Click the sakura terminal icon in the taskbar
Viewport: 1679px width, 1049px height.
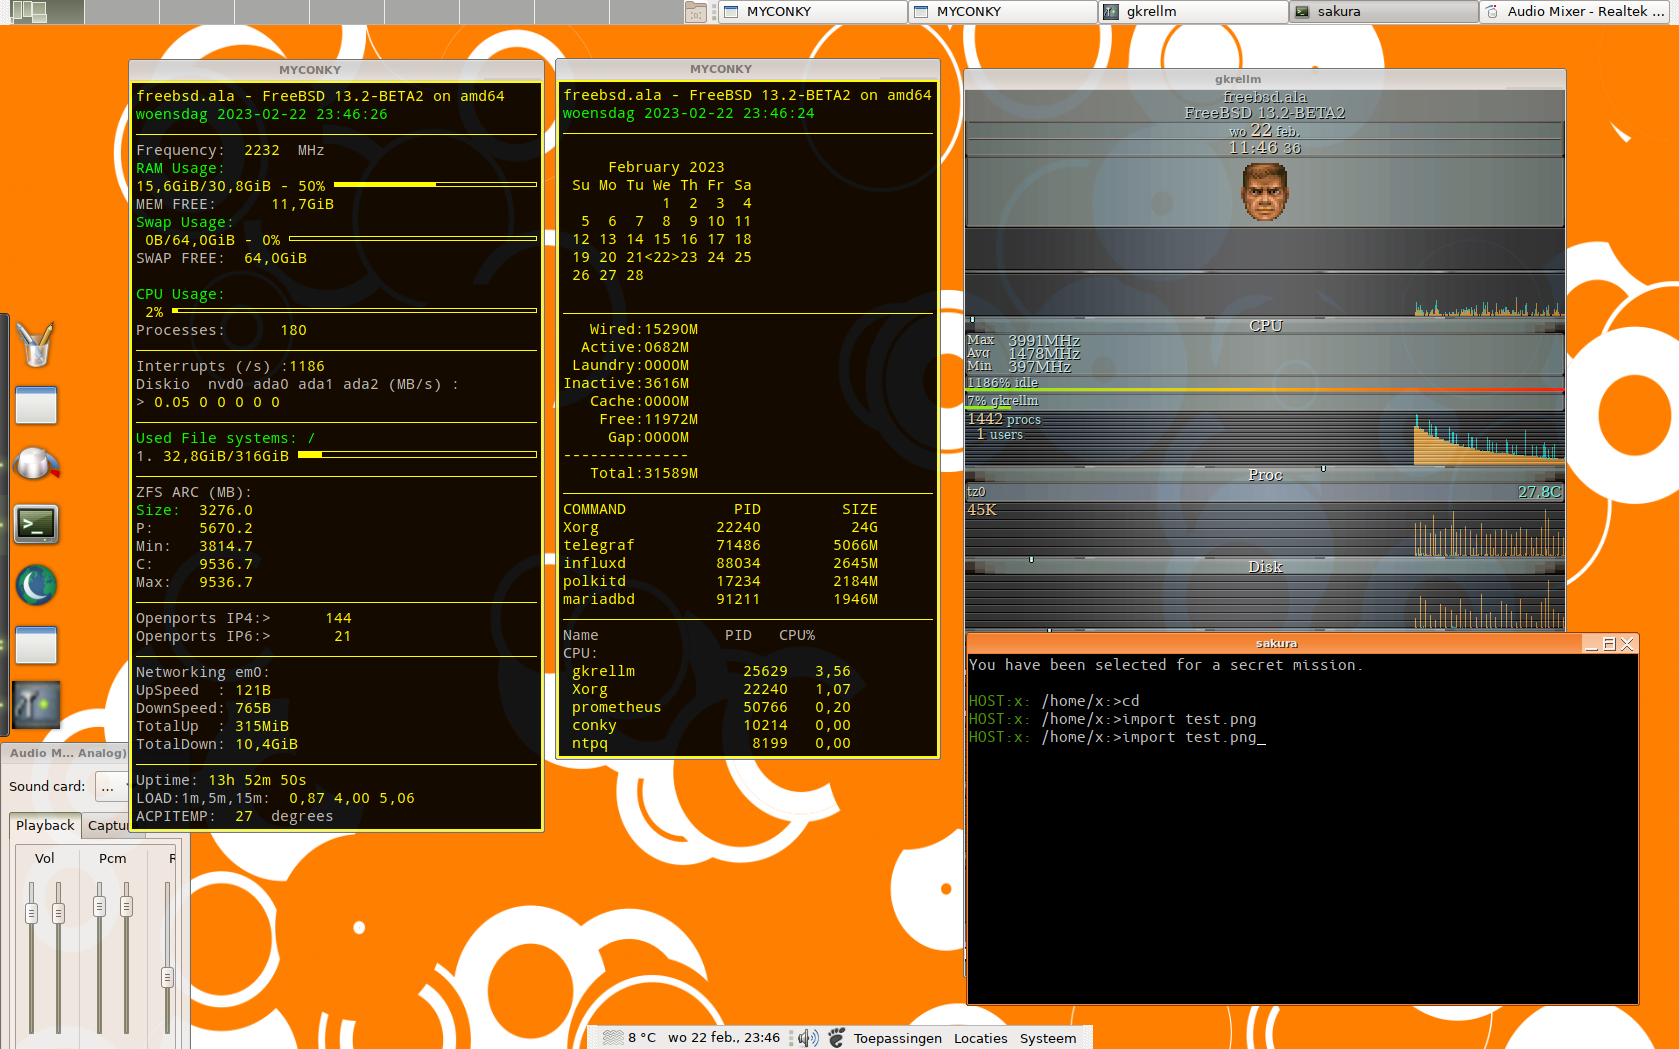click(1302, 12)
